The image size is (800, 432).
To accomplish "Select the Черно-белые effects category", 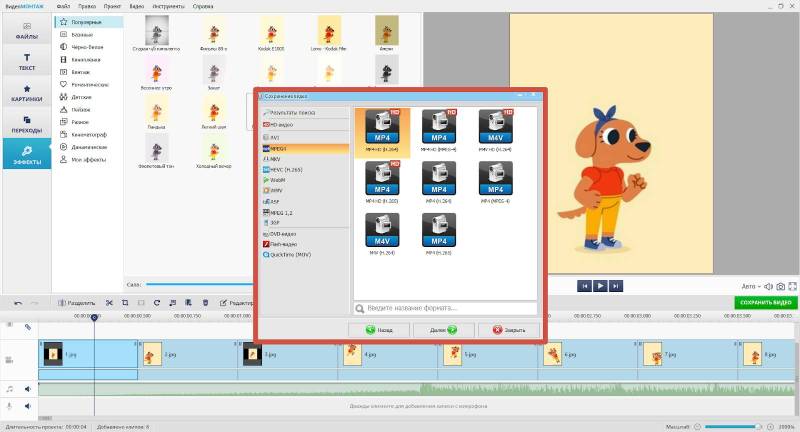I will coord(88,47).
